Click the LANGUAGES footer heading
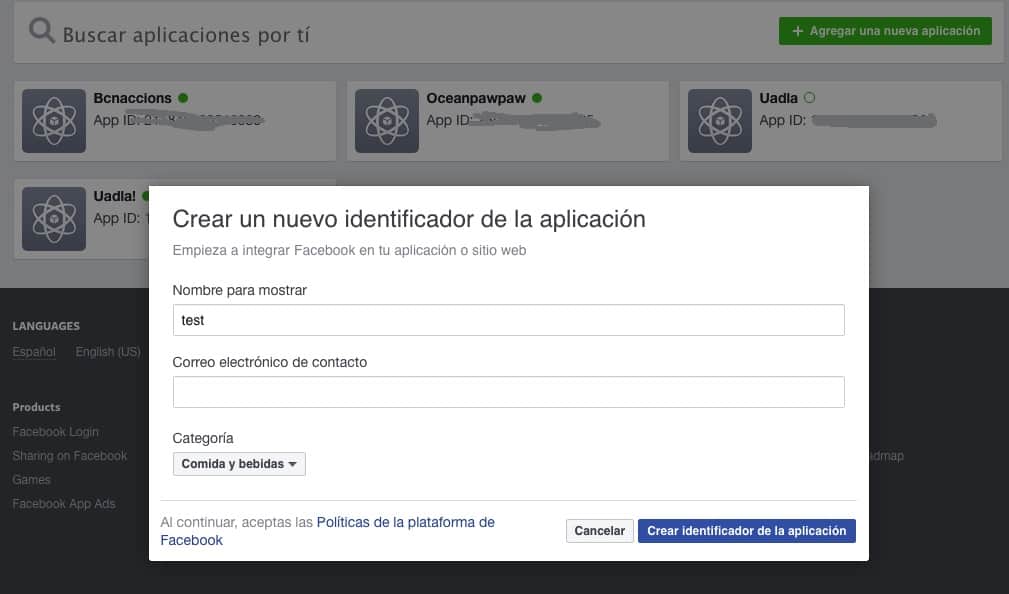The image size is (1009, 594). point(46,326)
